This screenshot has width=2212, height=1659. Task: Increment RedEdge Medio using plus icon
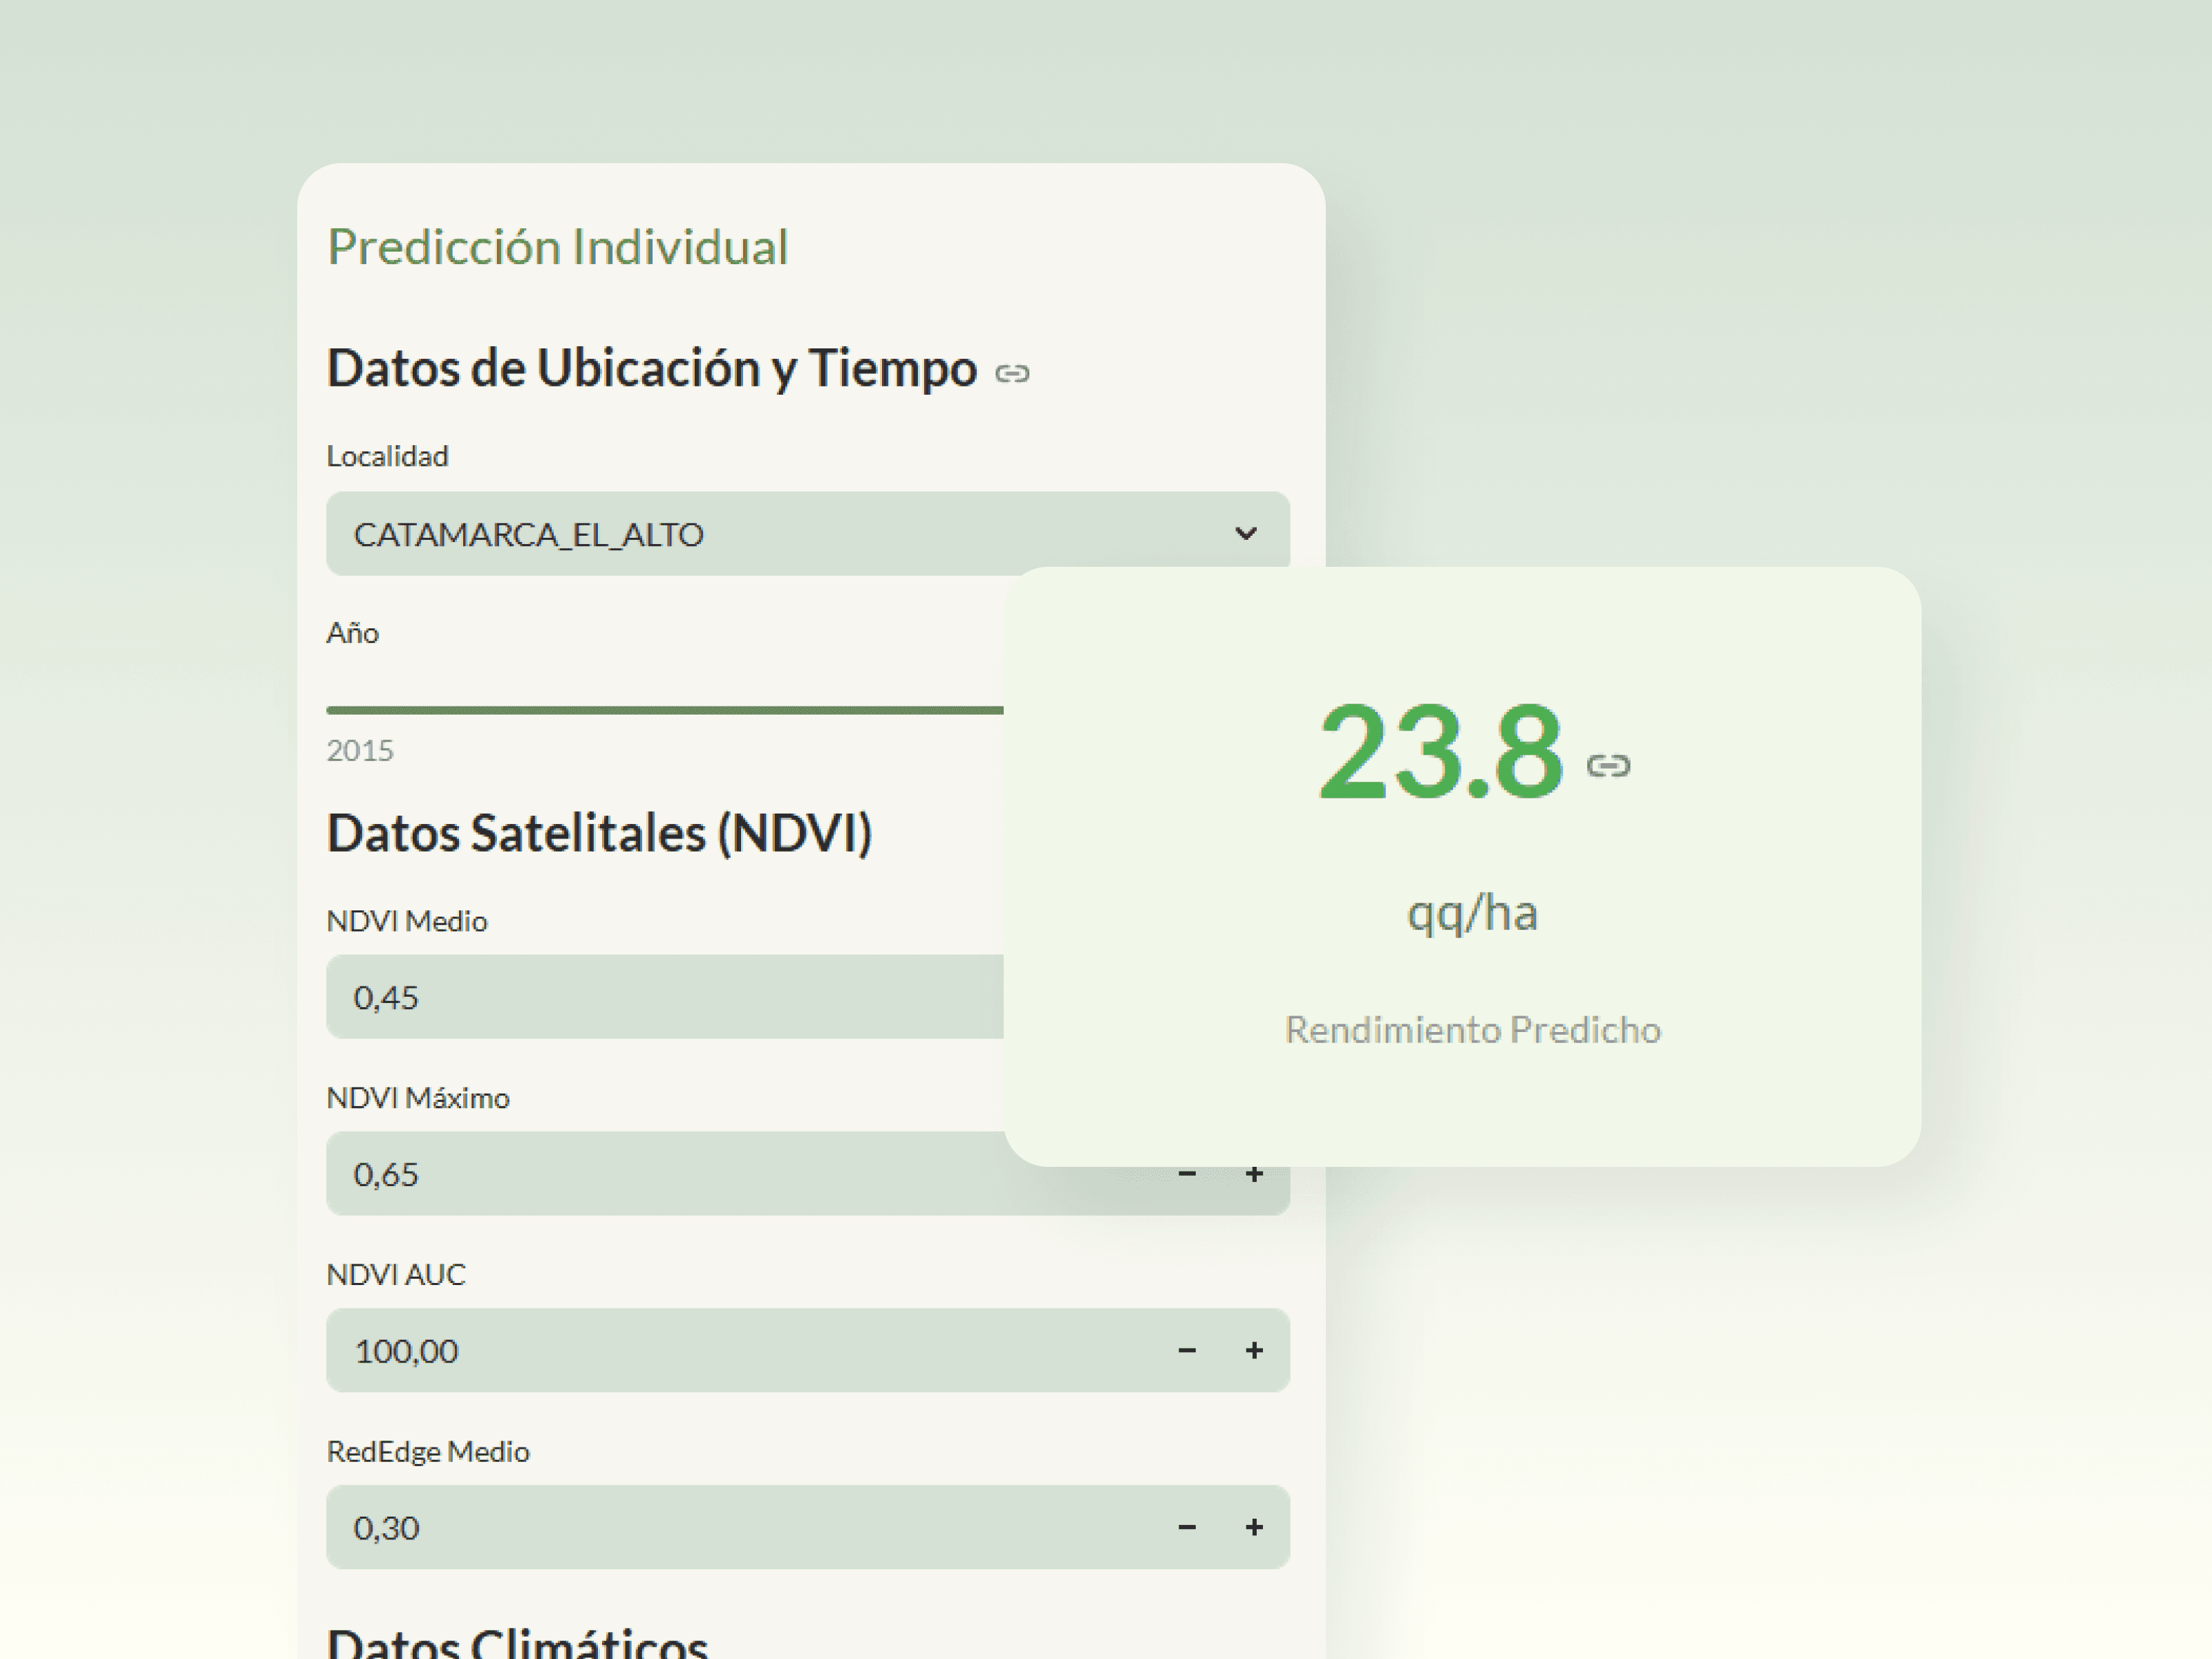(x=1254, y=1527)
